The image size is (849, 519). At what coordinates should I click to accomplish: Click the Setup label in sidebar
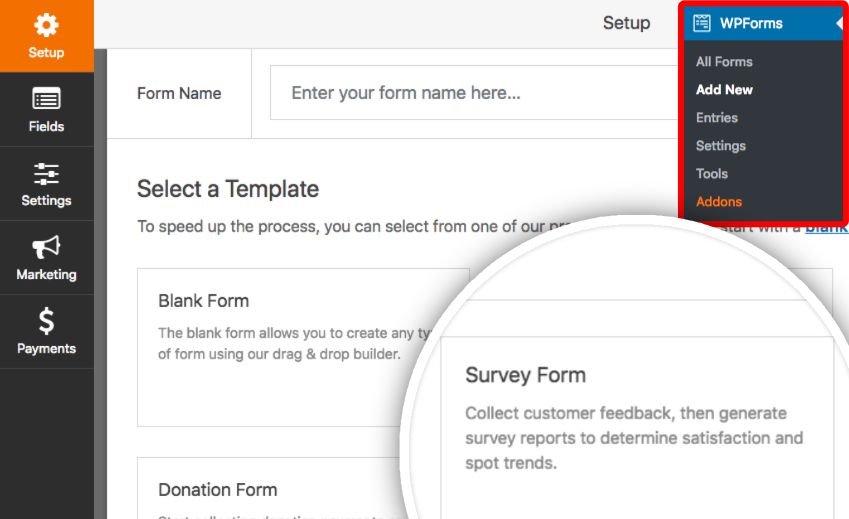(x=46, y=52)
